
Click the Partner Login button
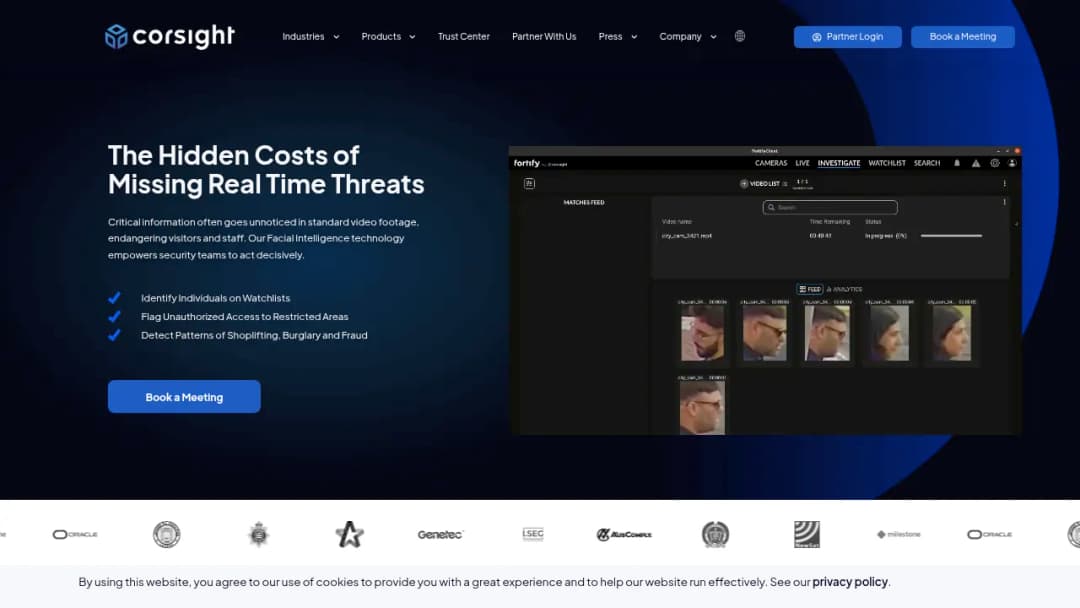coord(847,37)
